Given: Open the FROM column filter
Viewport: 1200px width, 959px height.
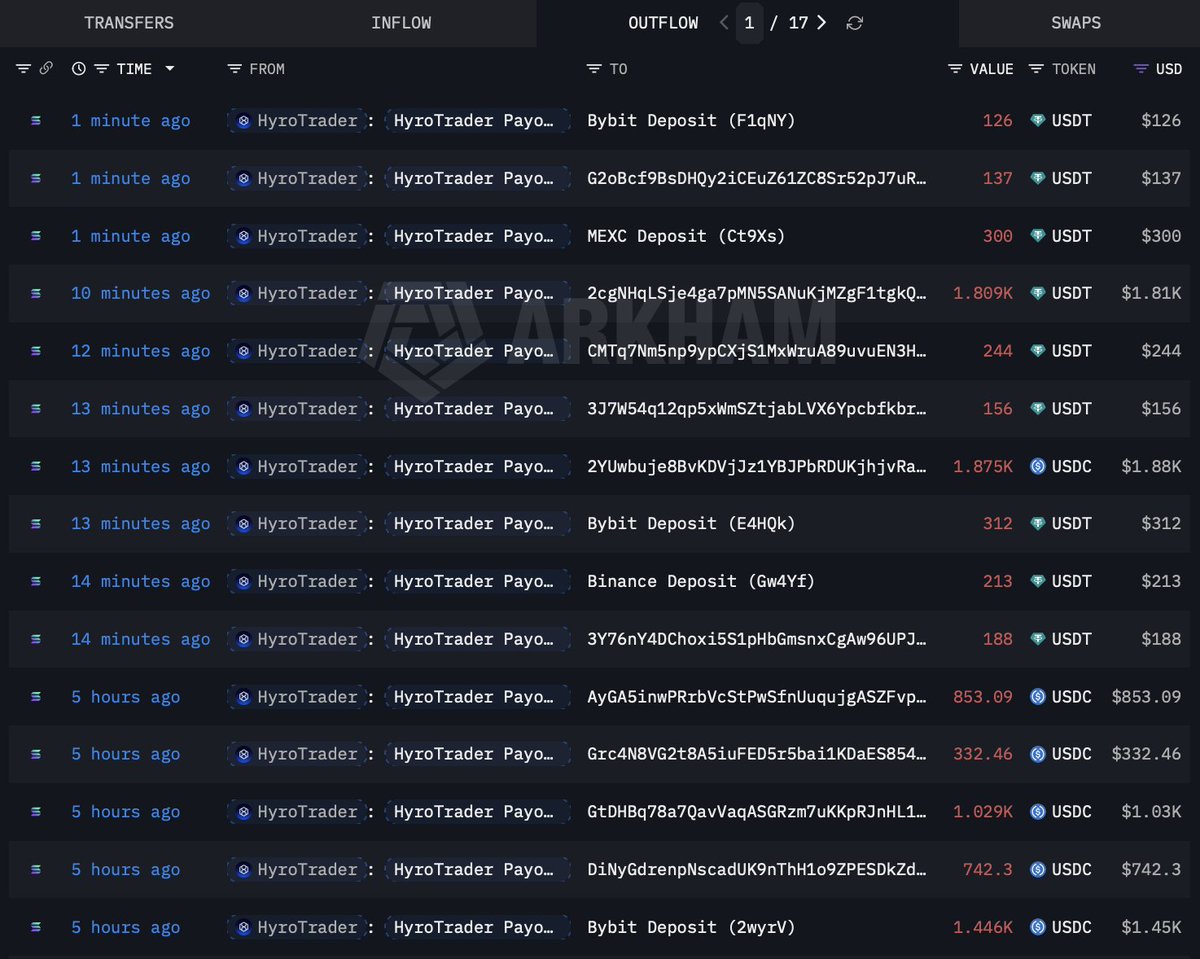Looking at the screenshot, I should [x=234, y=69].
